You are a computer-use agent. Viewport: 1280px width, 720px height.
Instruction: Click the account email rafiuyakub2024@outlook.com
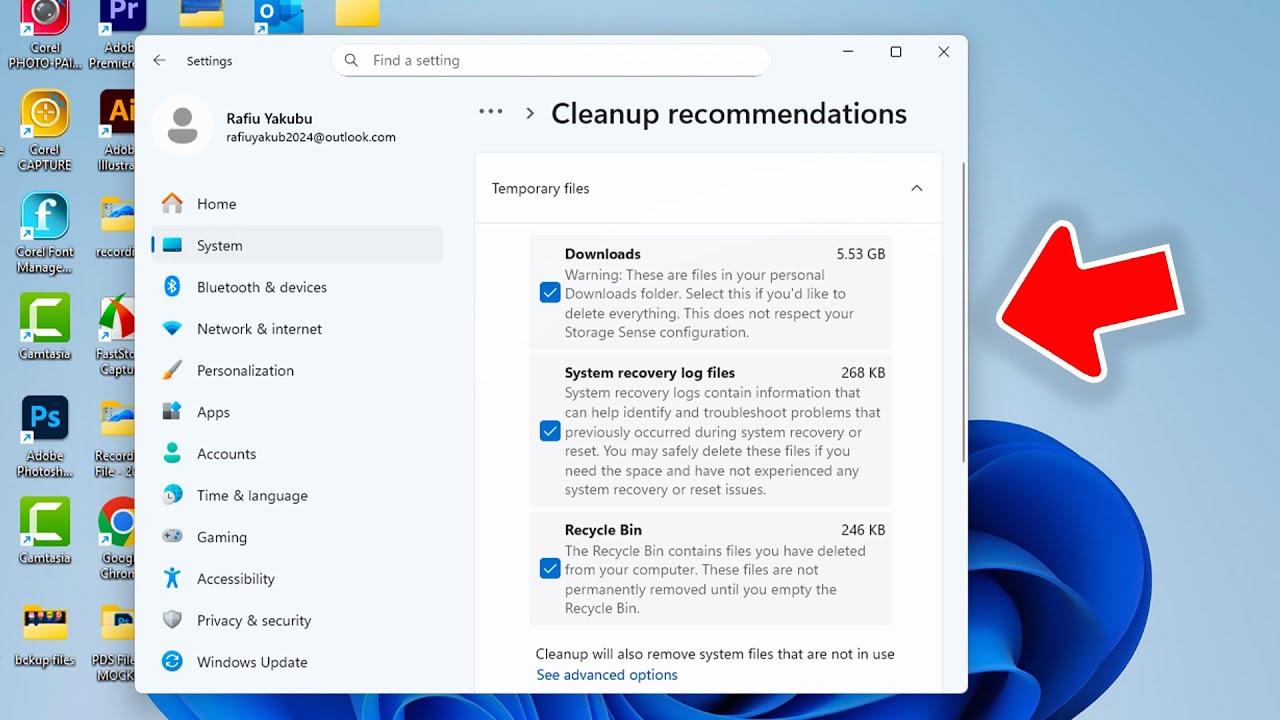point(311,137)
